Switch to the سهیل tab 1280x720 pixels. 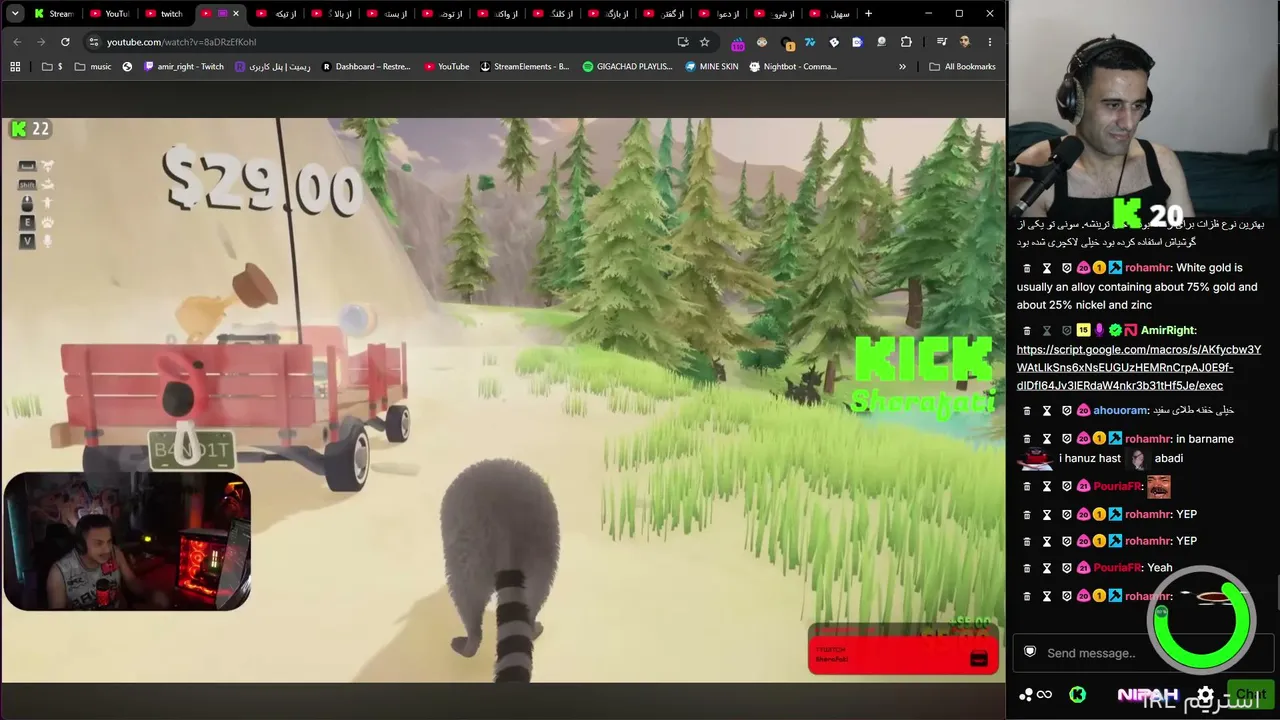pyautogui.click(x=830, y=14)
